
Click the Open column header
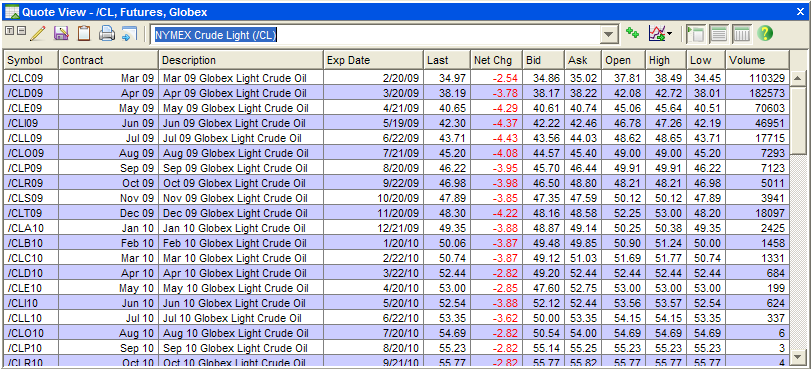point(623,60)
